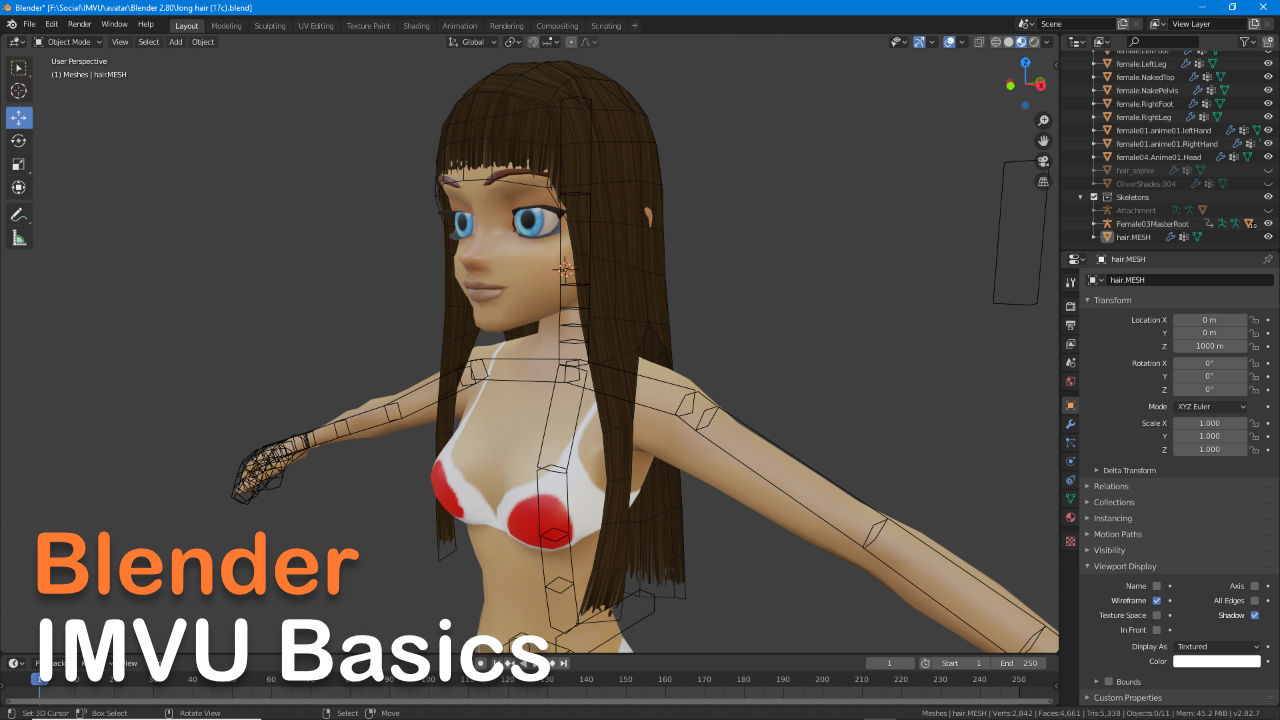Open the Object Data mesh properties tab
Image resolution: width=1280 pixels, height=720 pixels.
coord(1071,498)
